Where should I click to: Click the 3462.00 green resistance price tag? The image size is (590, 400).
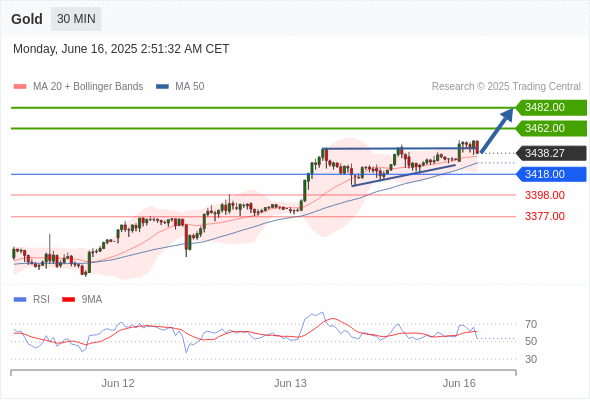point(551,128)
